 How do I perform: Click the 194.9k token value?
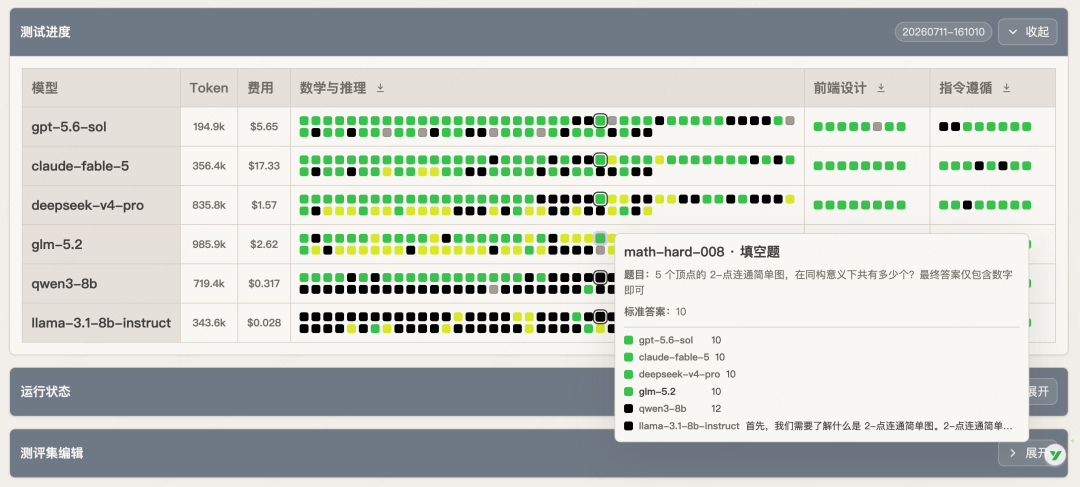point(209,127)
